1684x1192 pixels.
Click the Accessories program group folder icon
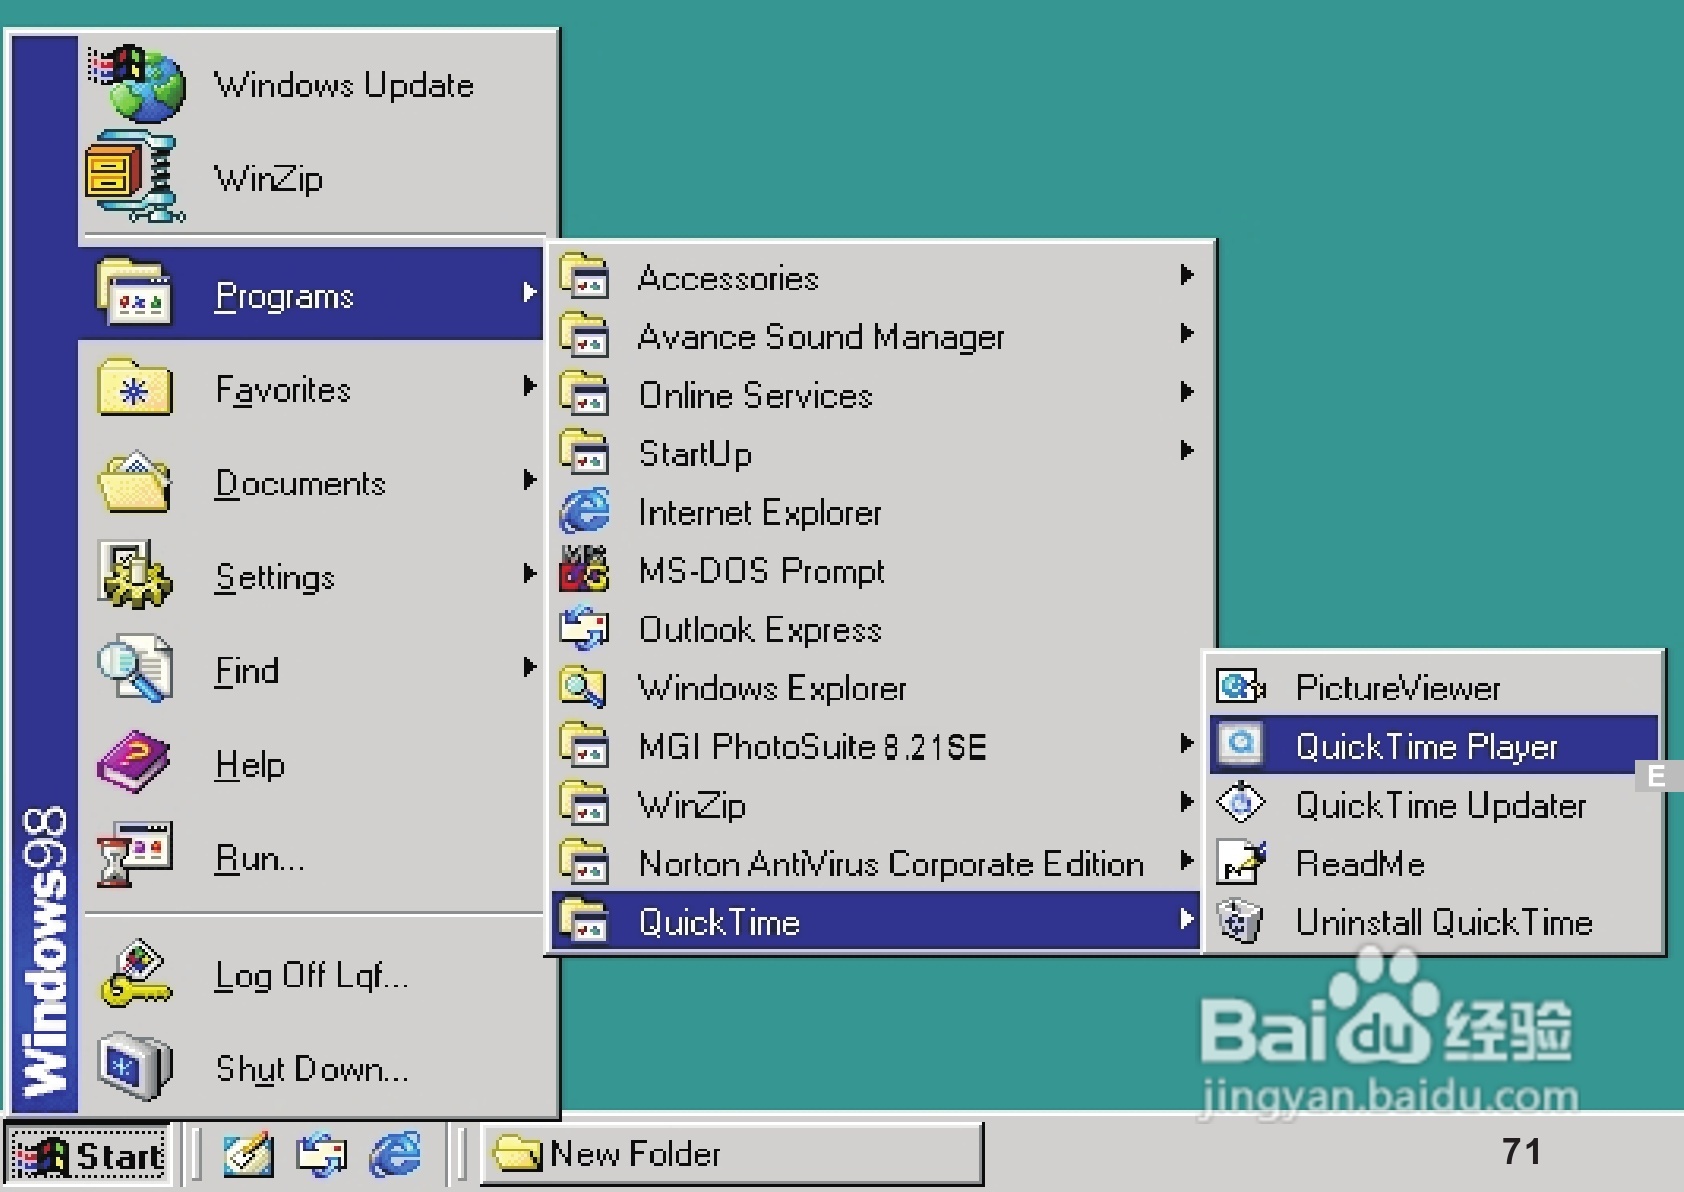click(585, 276)
